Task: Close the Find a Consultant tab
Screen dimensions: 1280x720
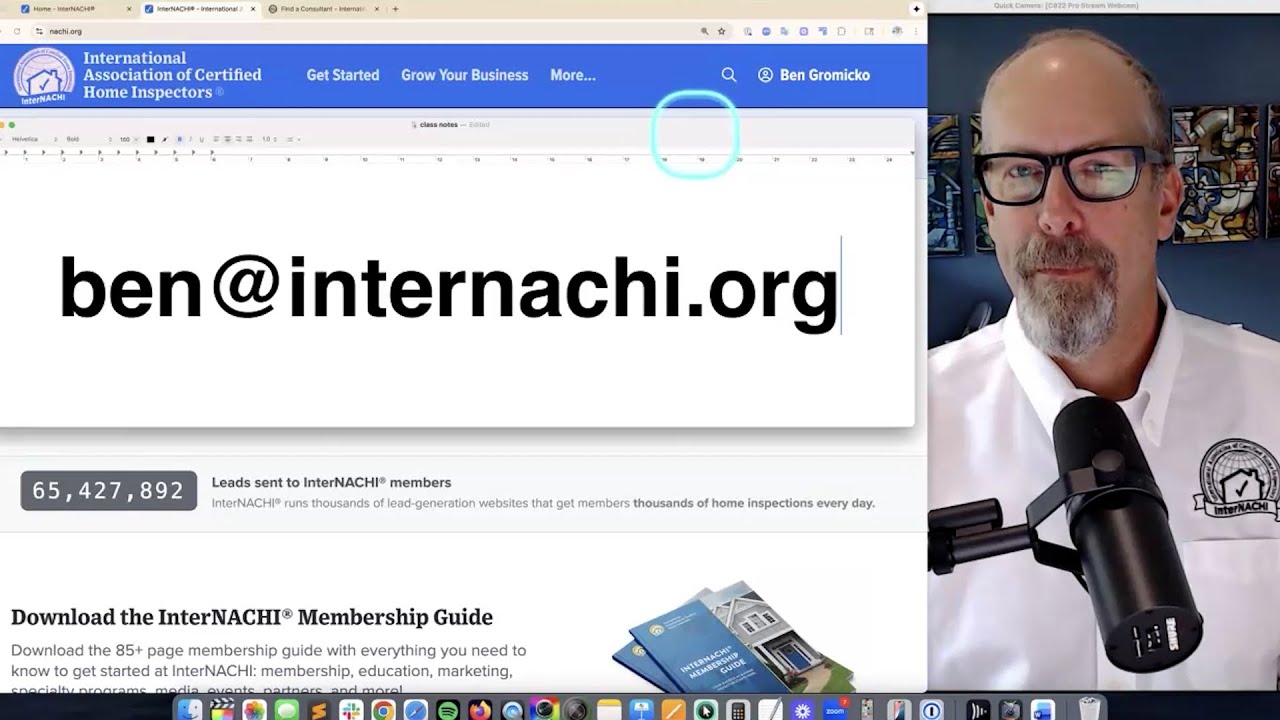Action: (x=376, y=9)
